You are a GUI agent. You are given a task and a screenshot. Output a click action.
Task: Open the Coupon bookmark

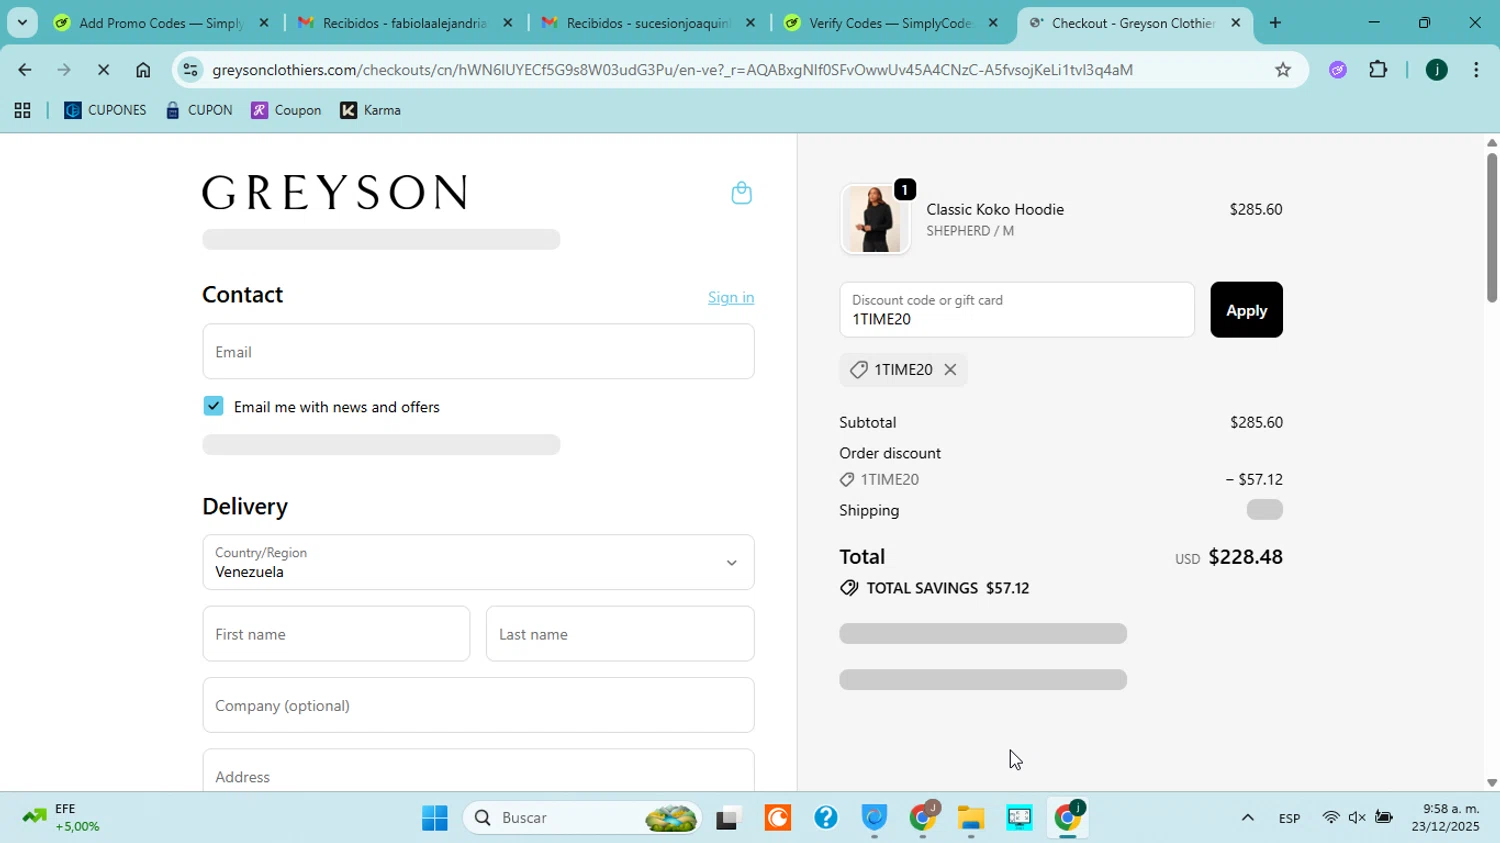point(286,110)
